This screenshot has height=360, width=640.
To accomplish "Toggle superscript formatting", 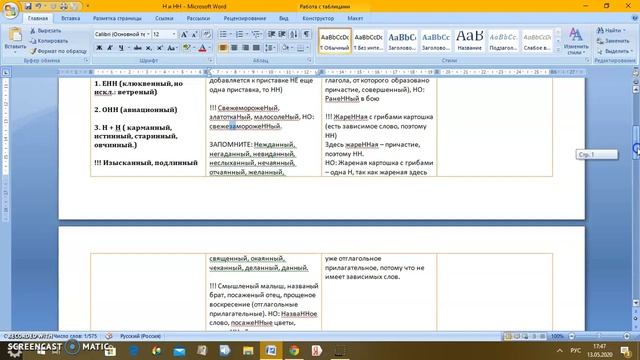I will point(160,48).
